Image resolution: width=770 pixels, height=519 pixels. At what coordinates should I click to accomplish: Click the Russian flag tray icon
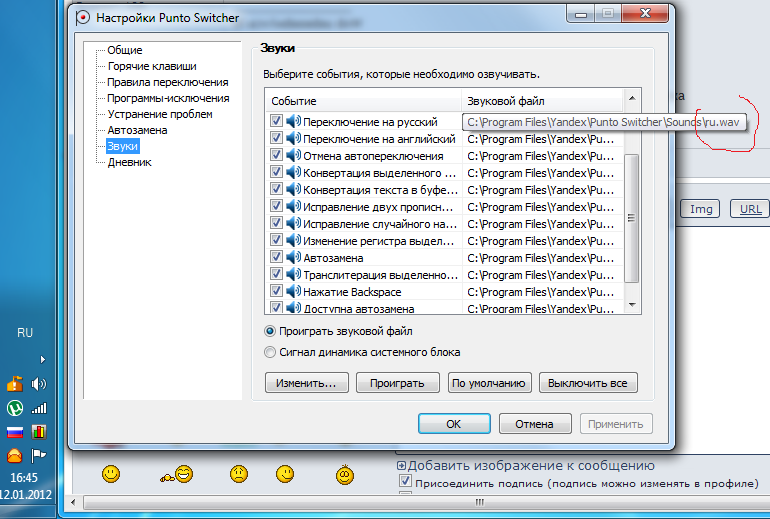click(15, 432)
